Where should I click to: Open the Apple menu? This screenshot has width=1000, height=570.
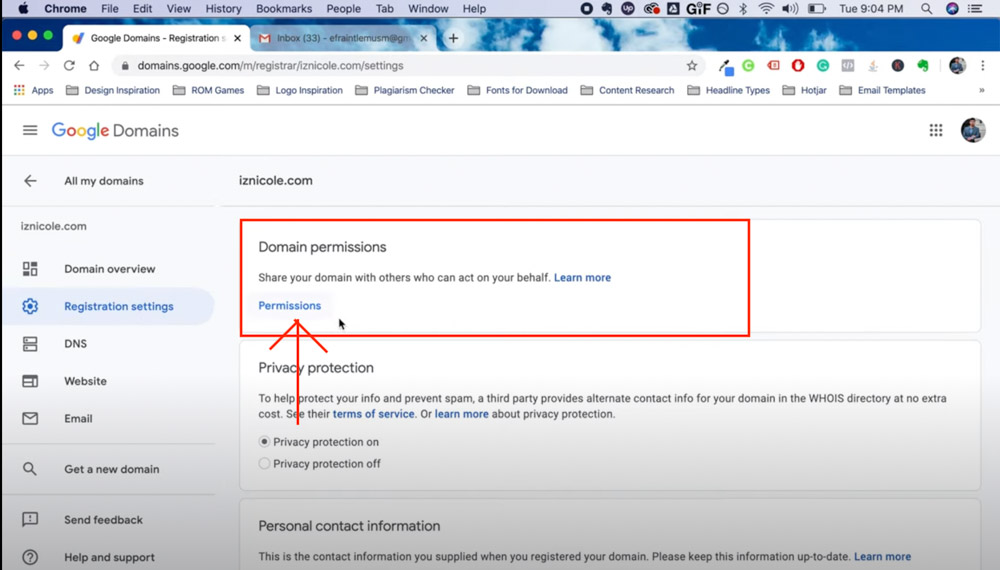click(22, 9)
